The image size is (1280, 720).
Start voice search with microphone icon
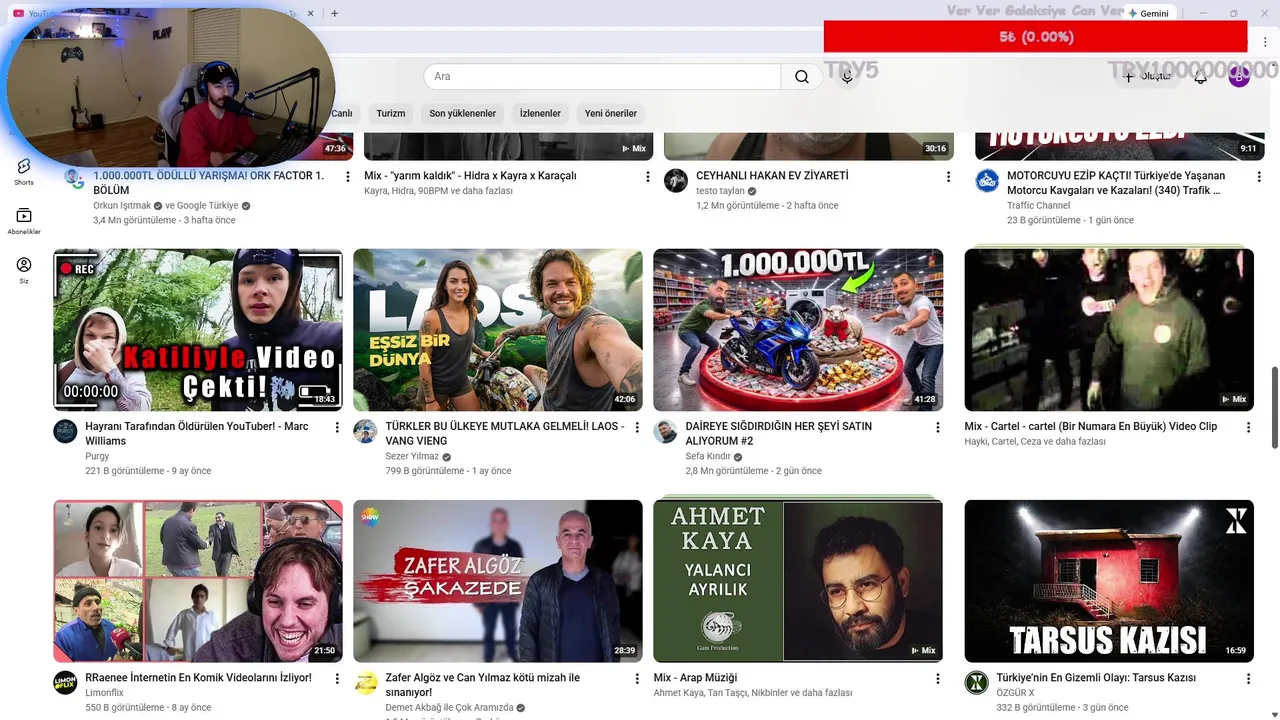point(847,77)
